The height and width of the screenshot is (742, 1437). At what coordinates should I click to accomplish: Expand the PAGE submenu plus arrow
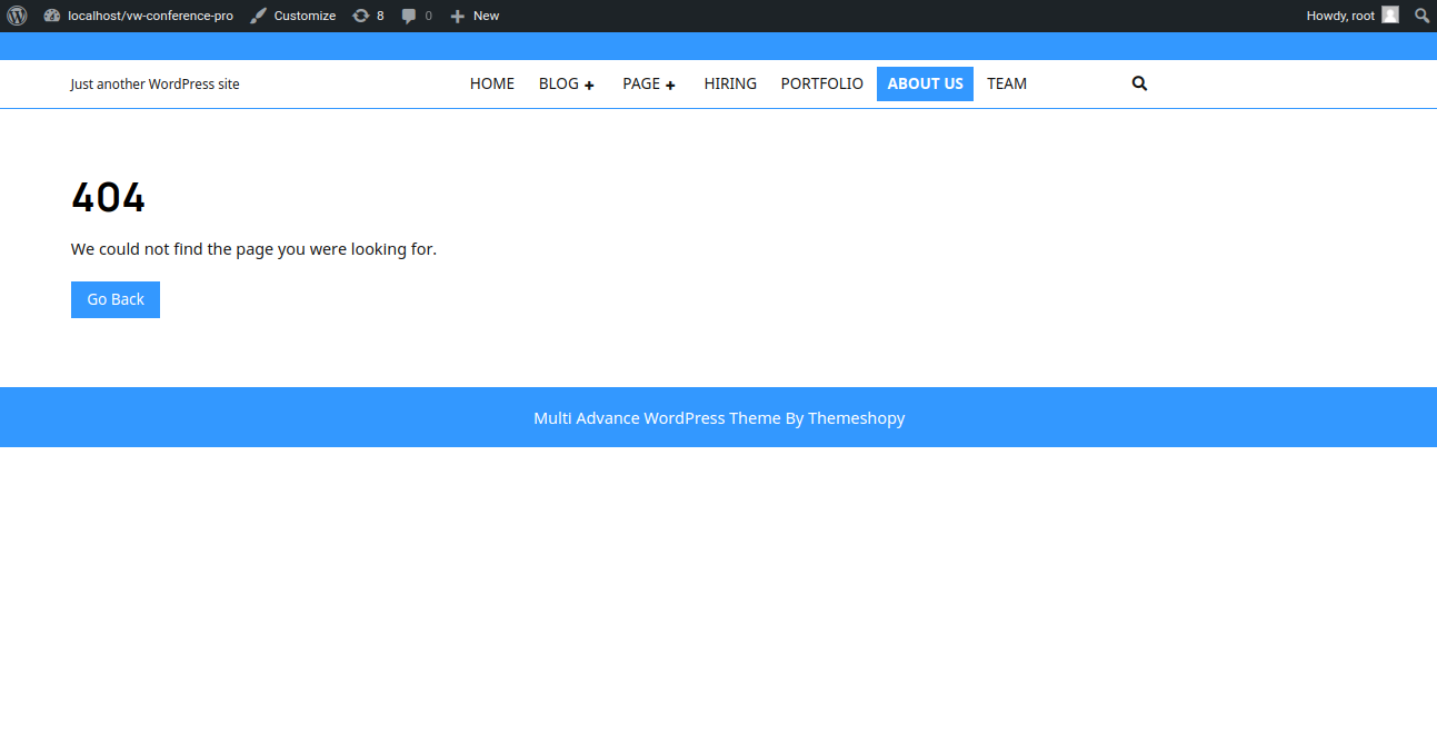click(670, 86)
